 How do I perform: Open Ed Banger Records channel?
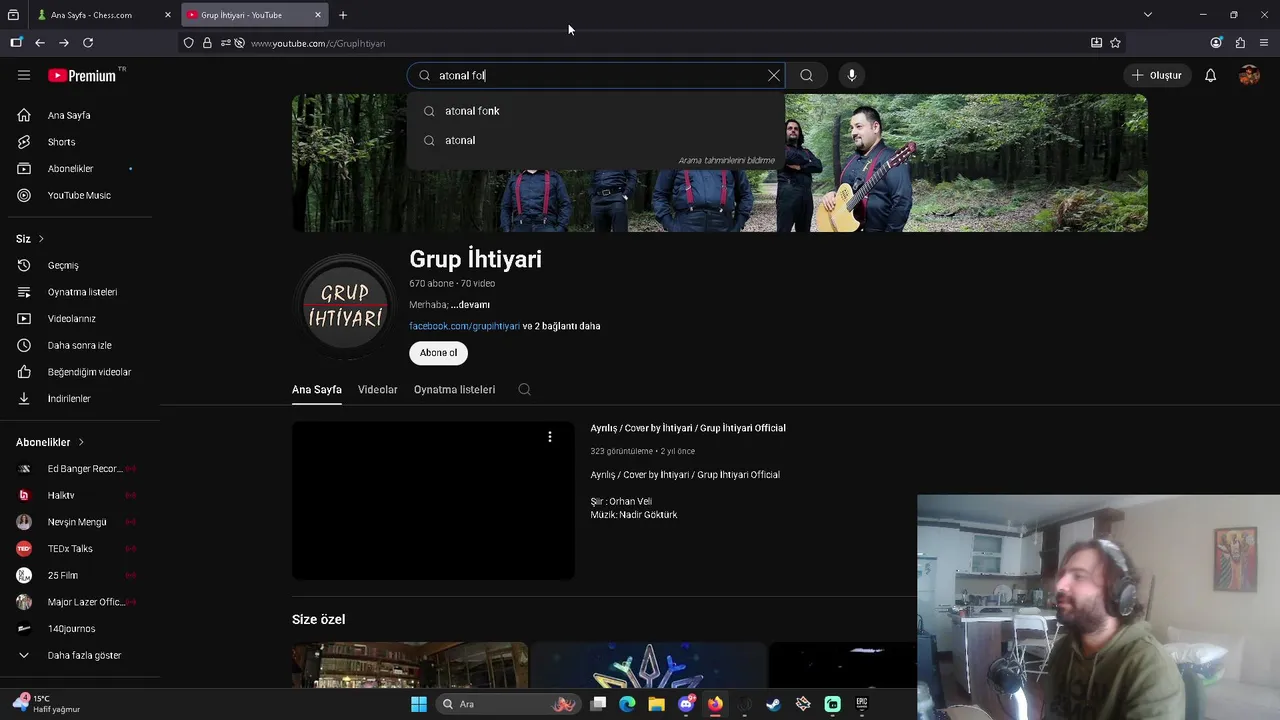(80, 468)
